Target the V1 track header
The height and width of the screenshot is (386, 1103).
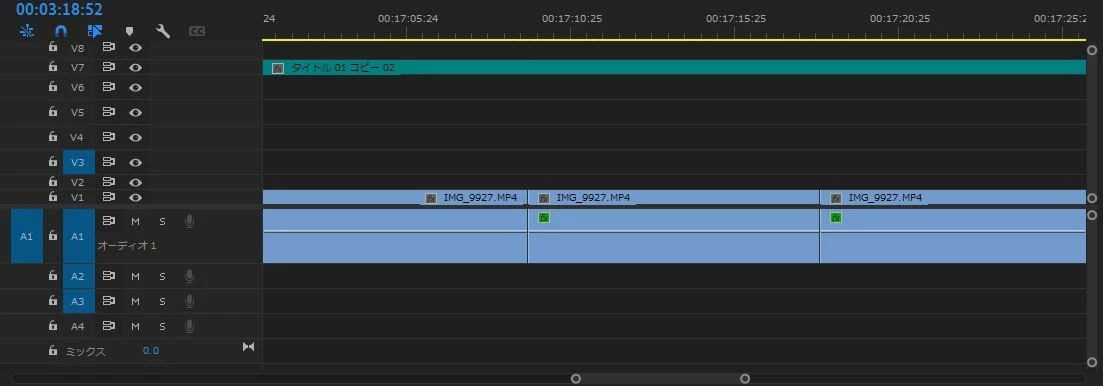[78, 198]
